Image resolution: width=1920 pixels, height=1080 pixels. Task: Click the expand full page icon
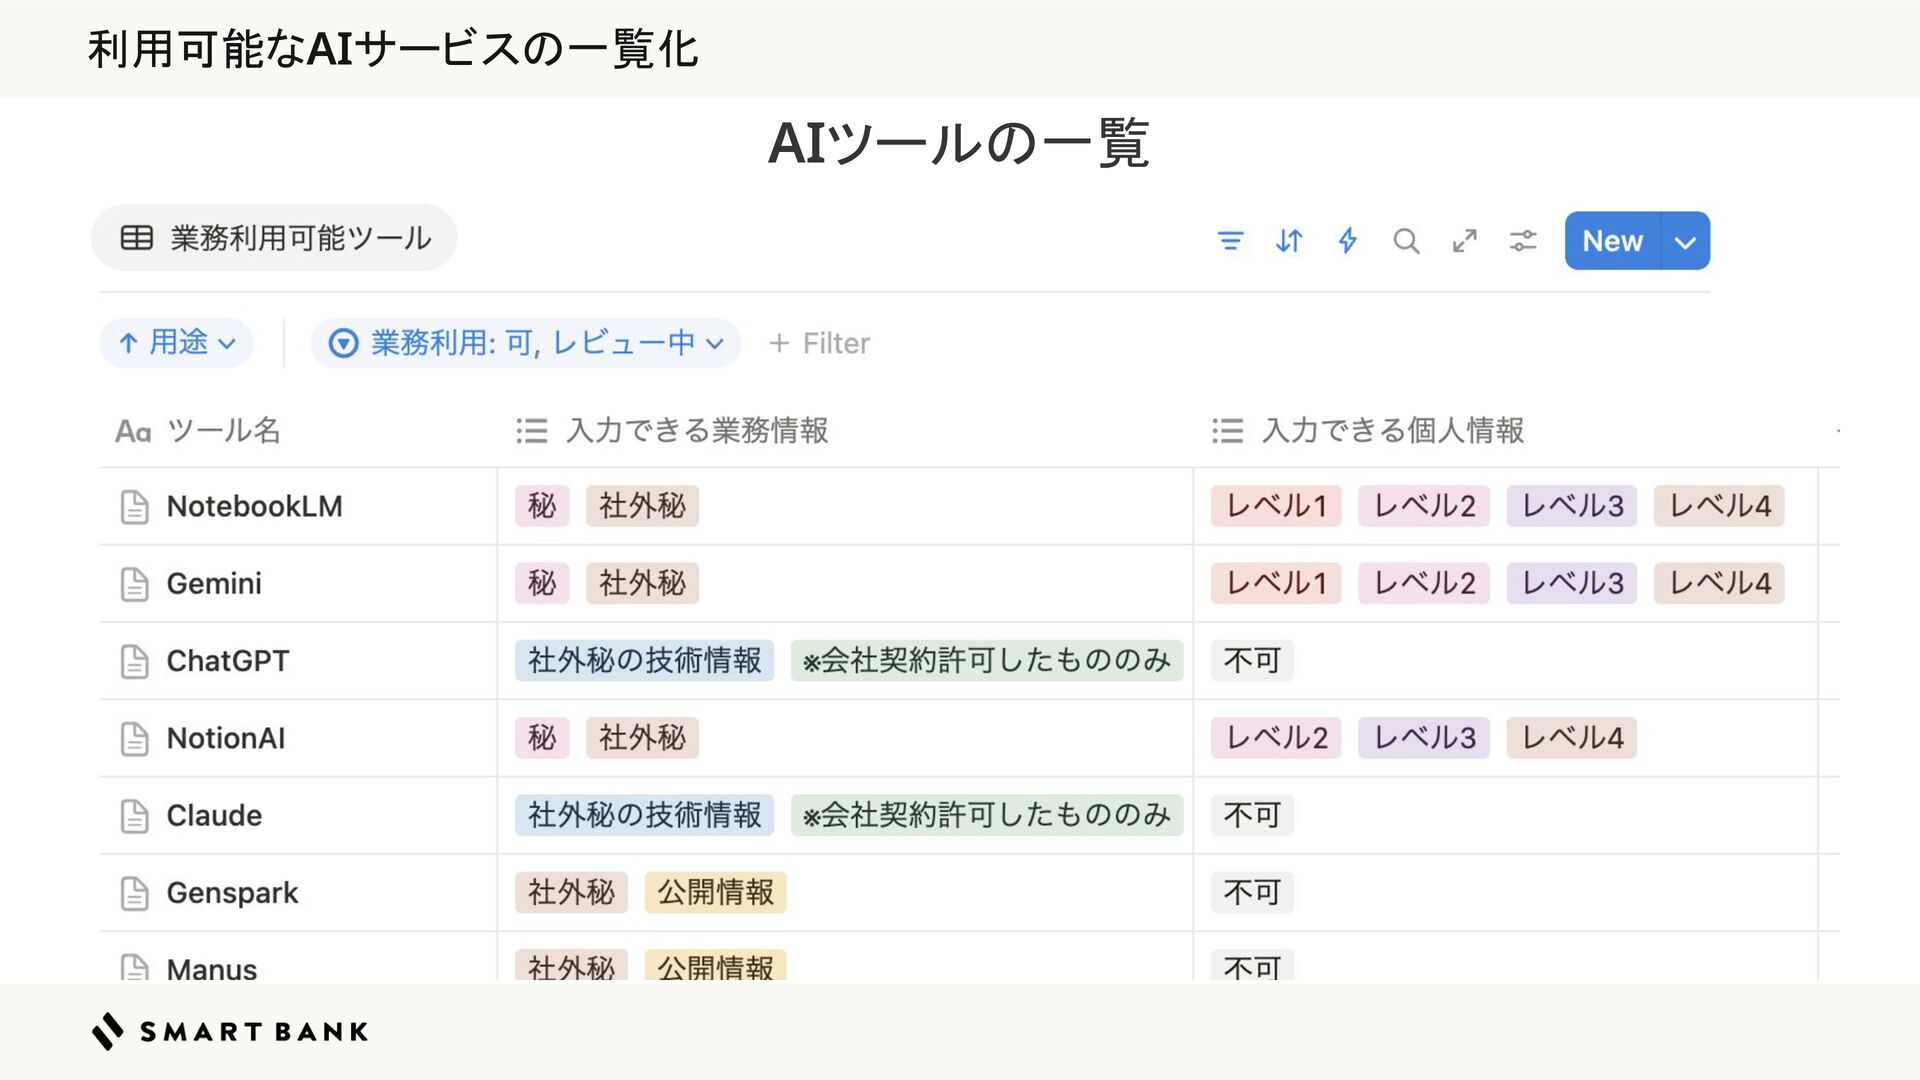point(1465,241)
